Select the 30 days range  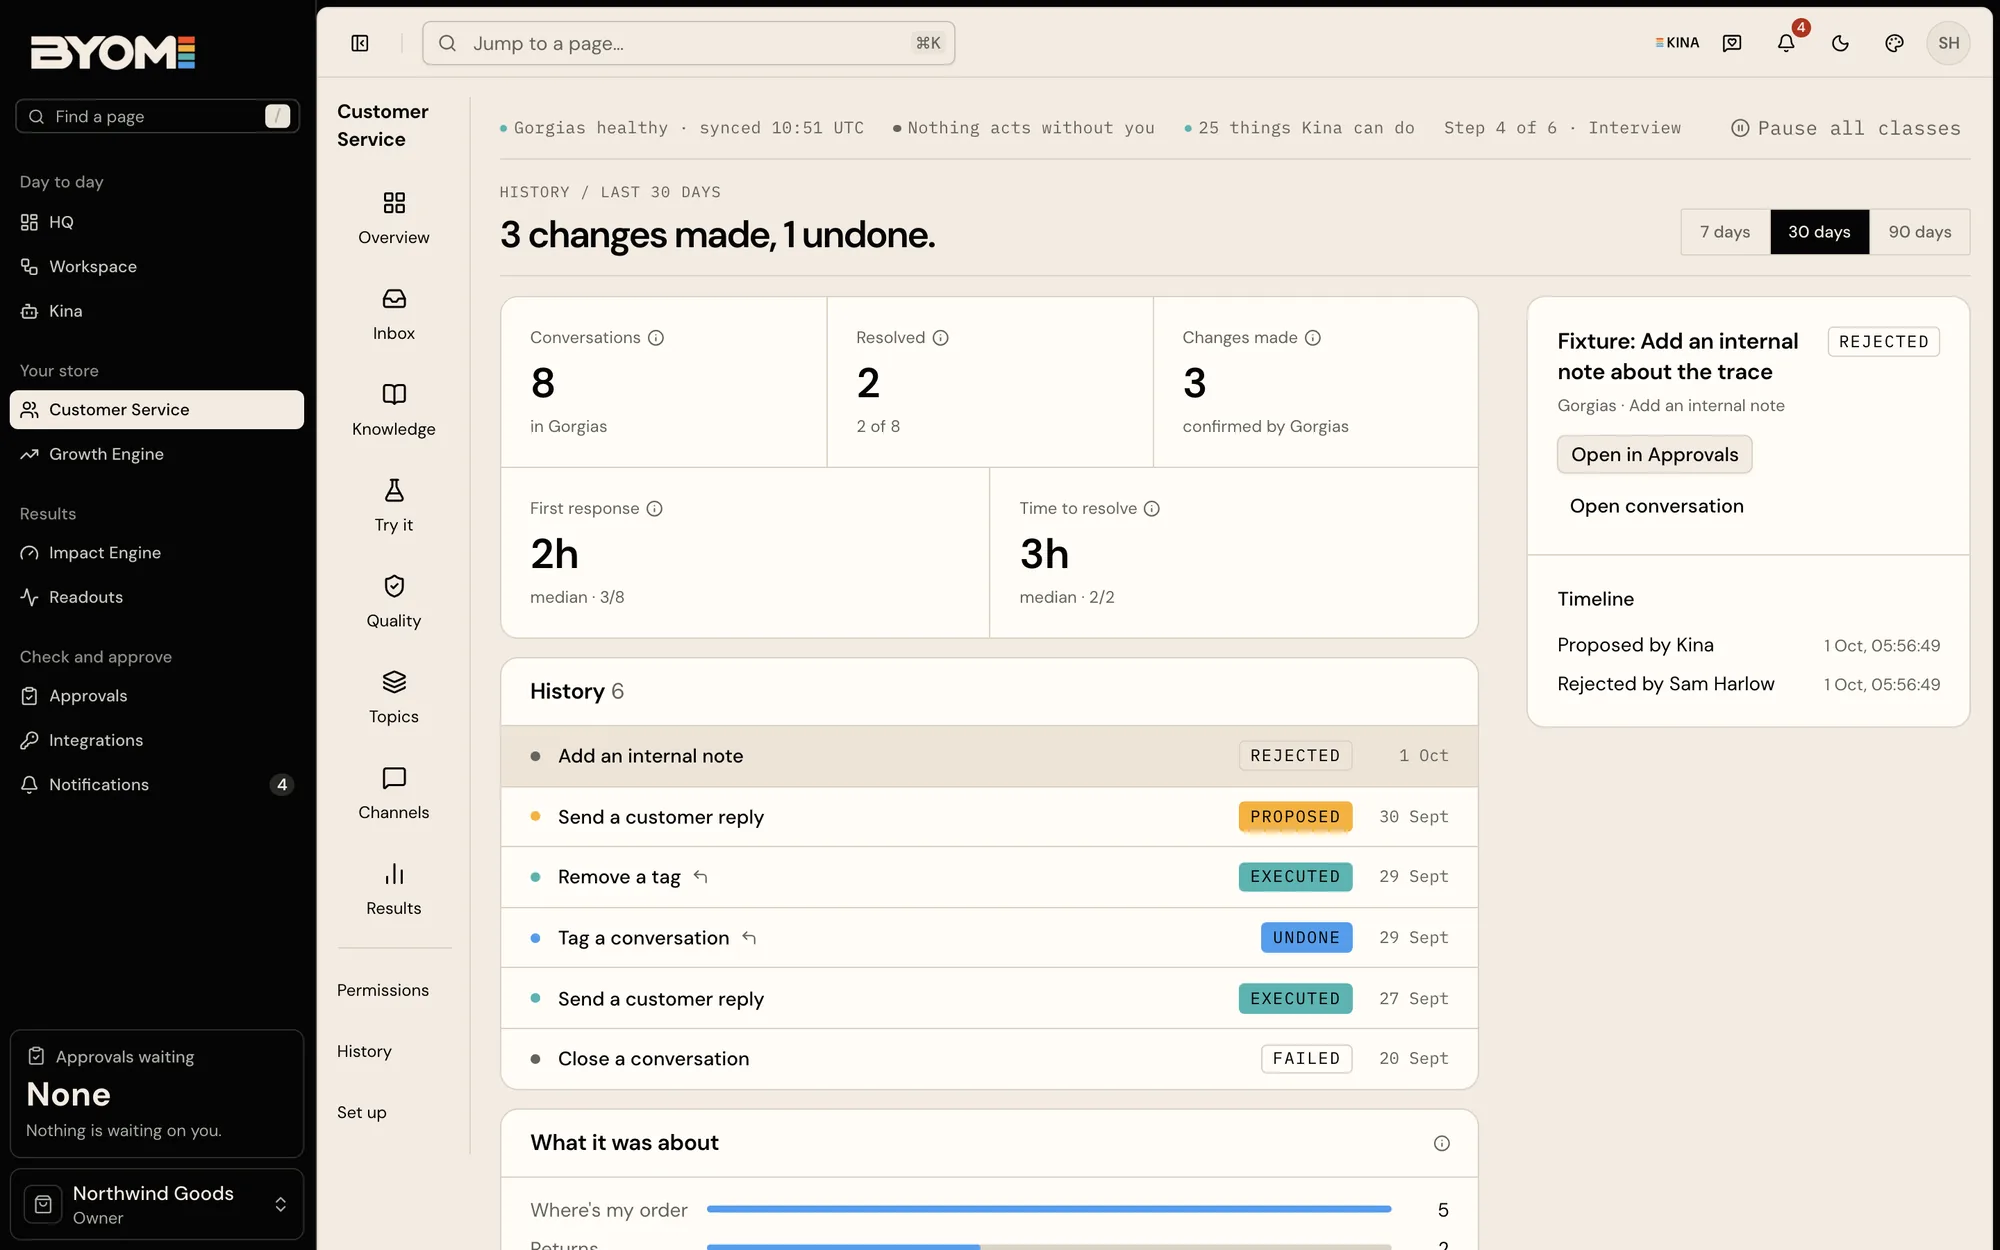pyautogui.click(x=1819, y=232)
